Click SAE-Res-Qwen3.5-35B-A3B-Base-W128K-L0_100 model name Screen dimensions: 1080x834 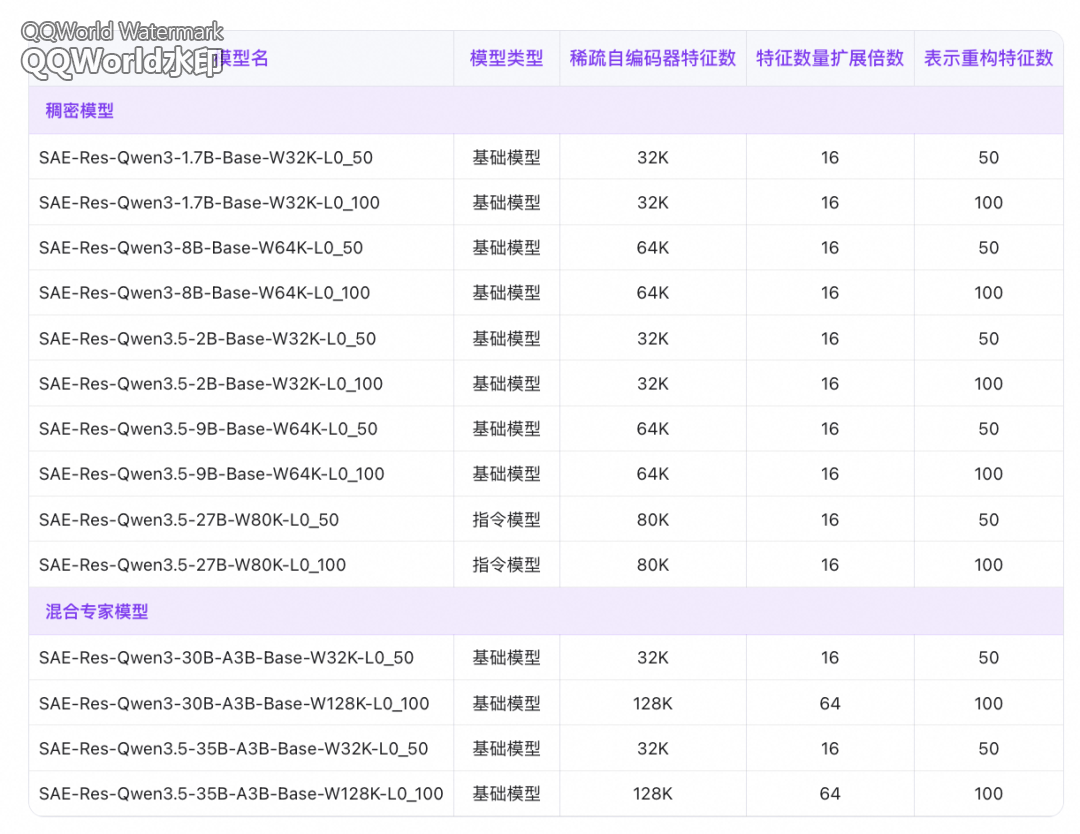(241, 793)
